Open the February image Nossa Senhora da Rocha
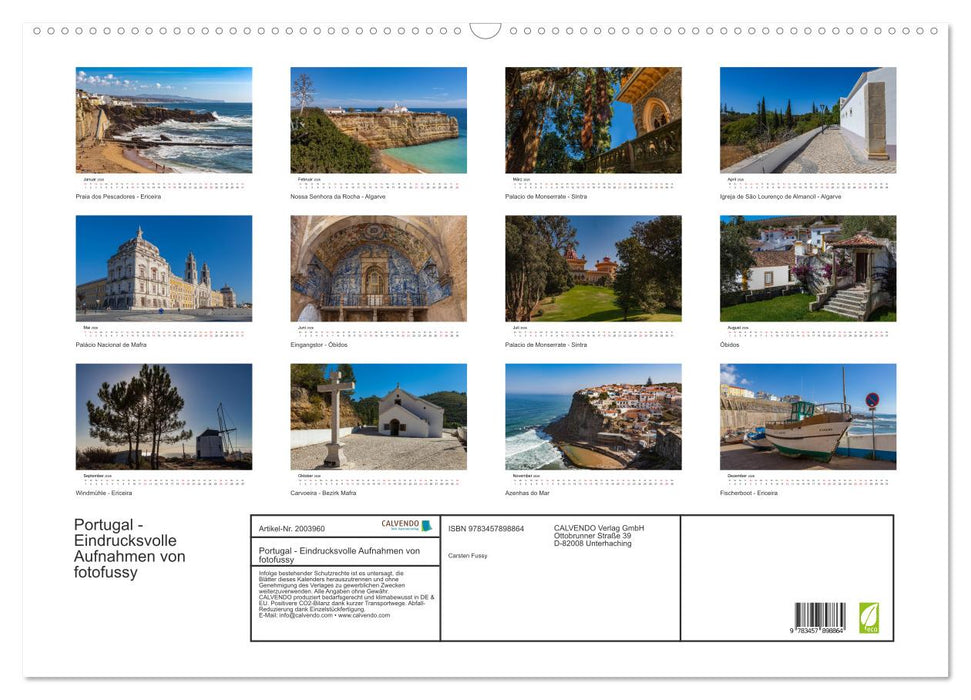Viewport: 971px width, 700px height. click(377, 120)
